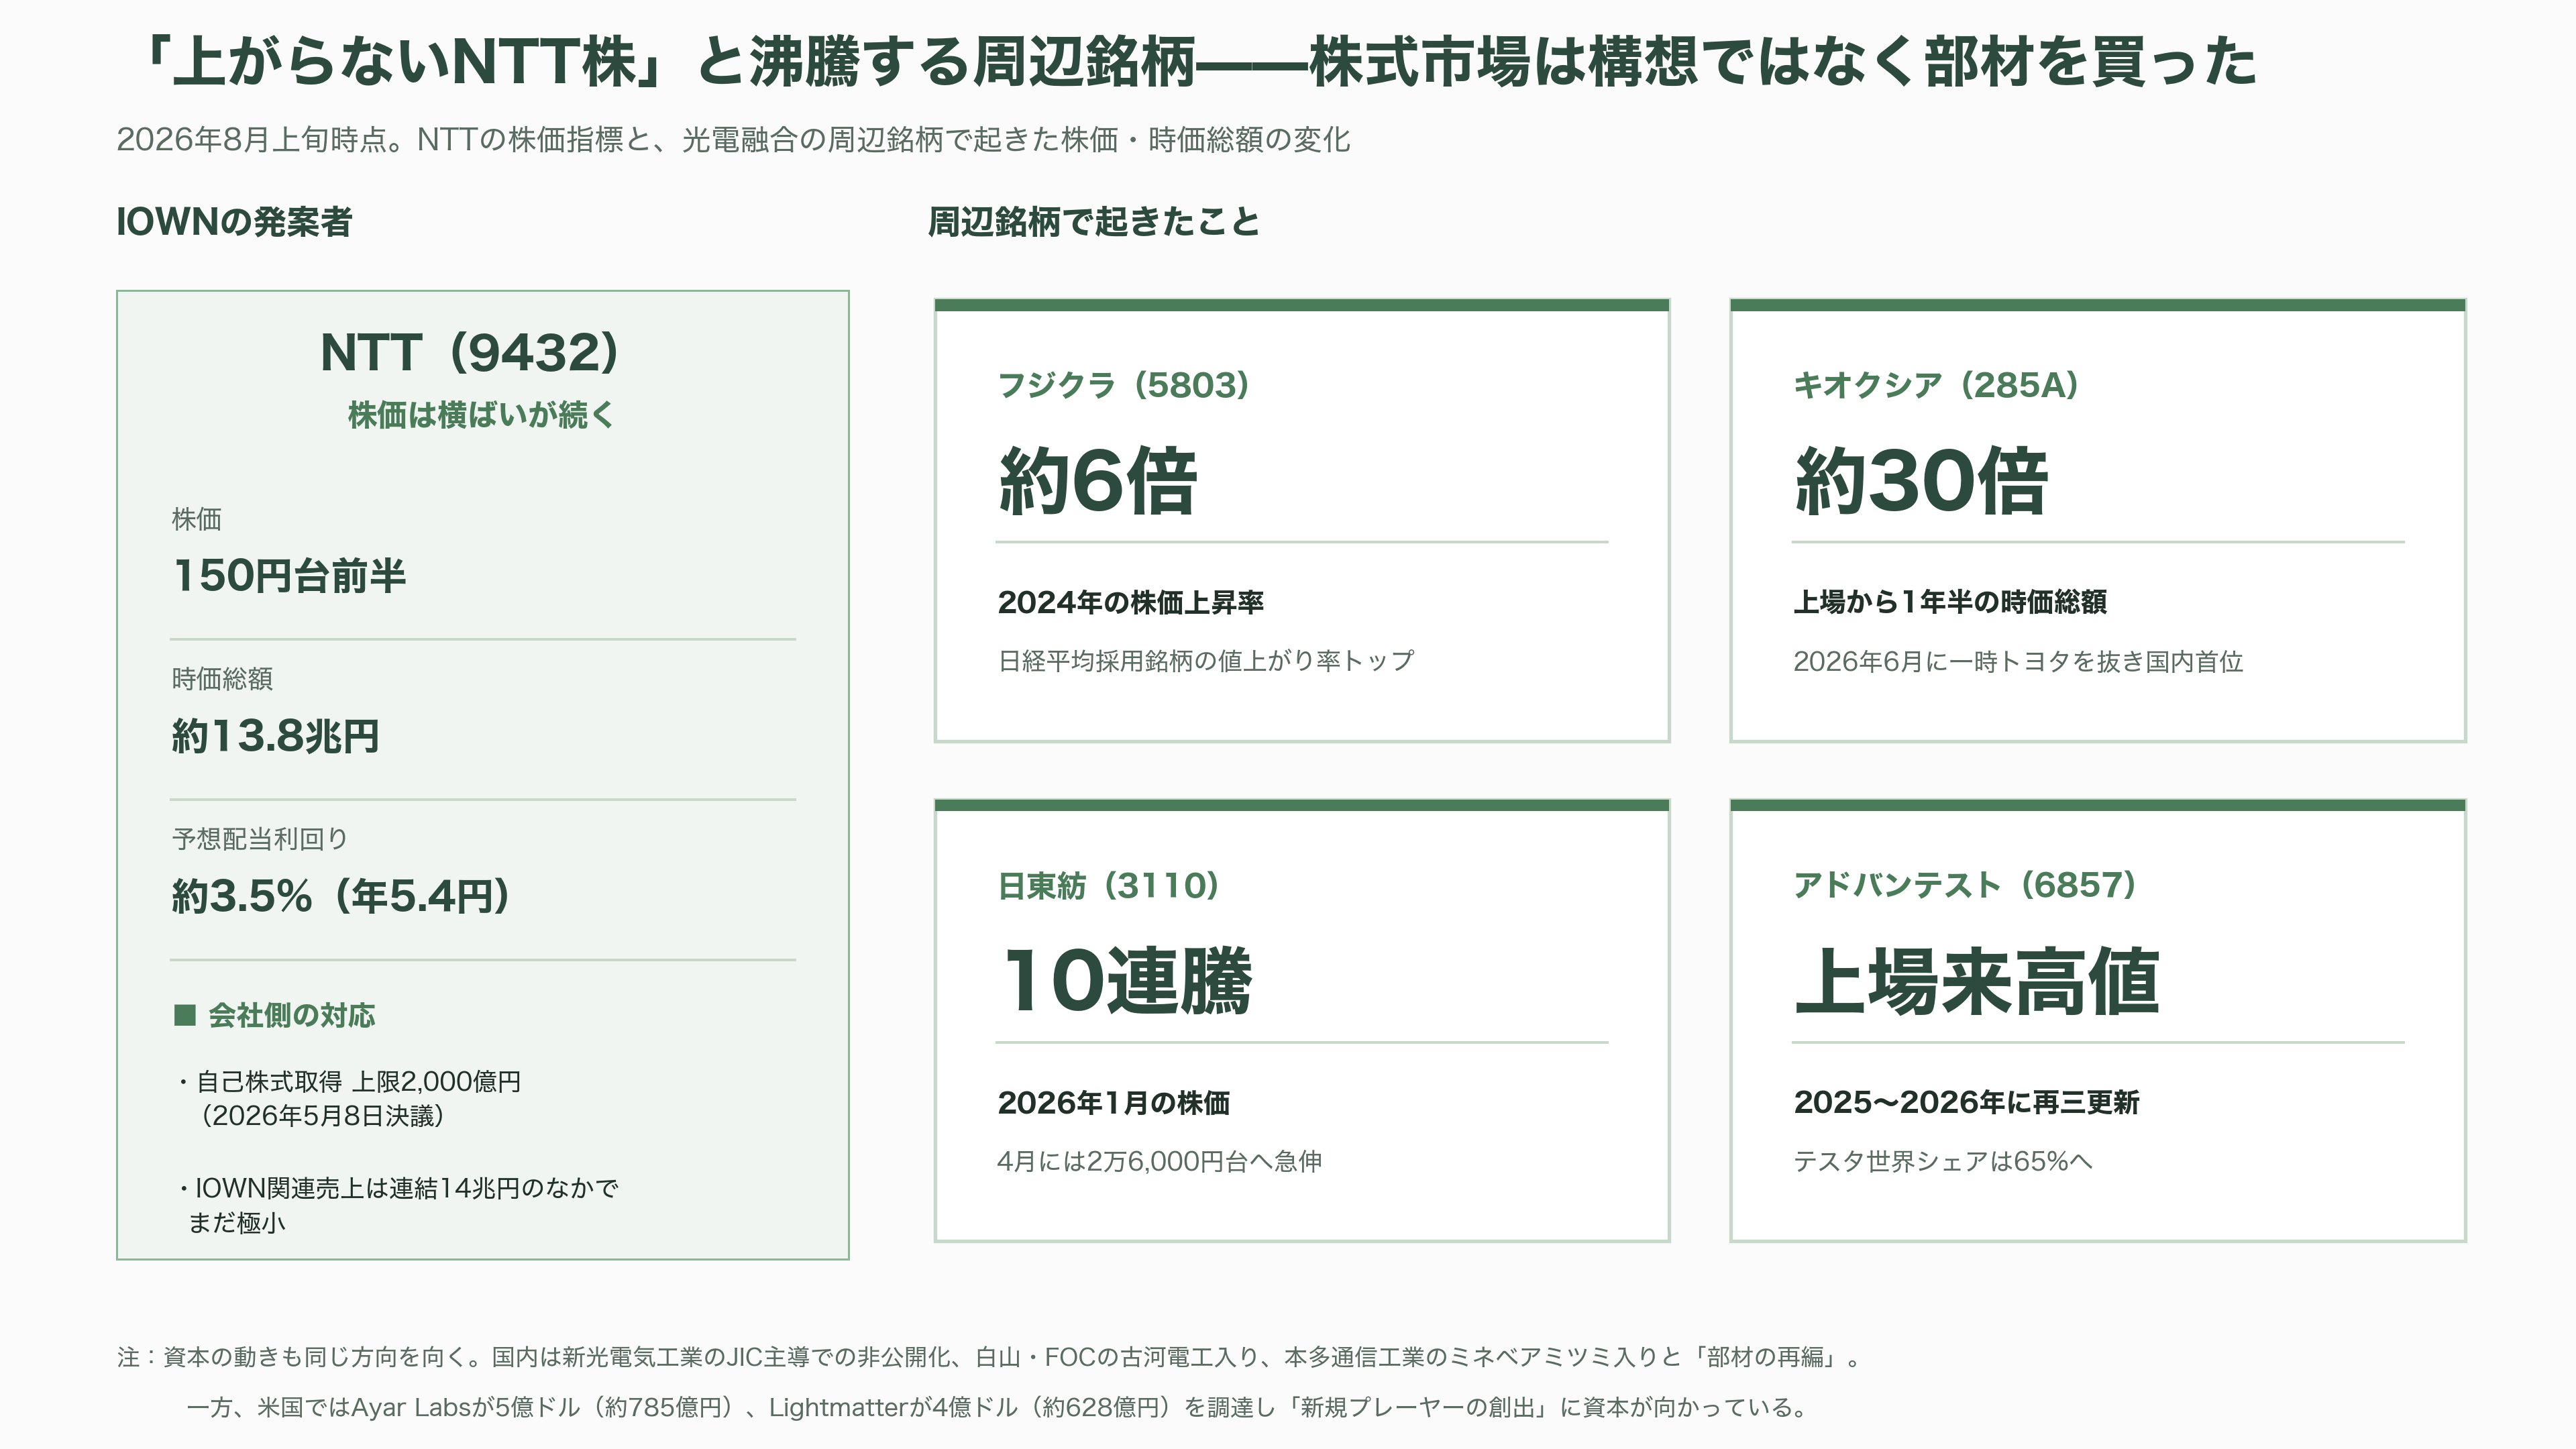
Task: Click the label 時価総額 in NTT card
Action: 222,679
